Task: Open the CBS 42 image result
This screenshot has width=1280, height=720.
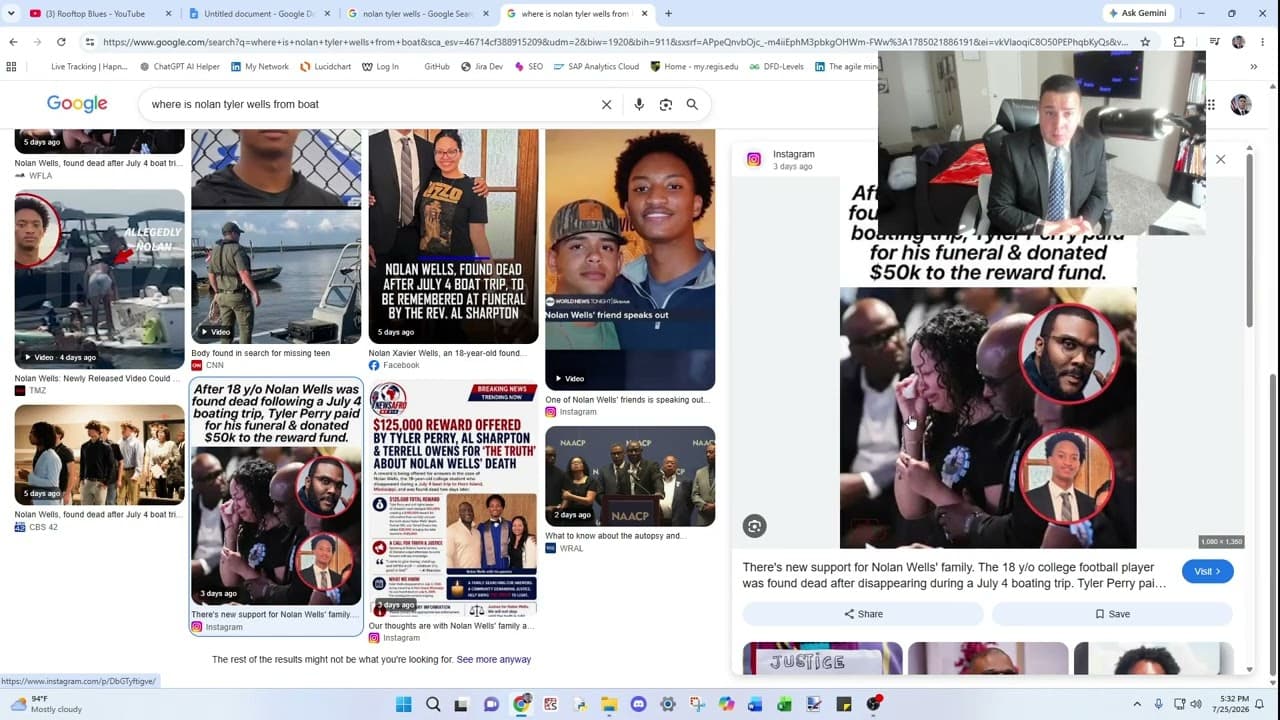Action: click(100, 455)
